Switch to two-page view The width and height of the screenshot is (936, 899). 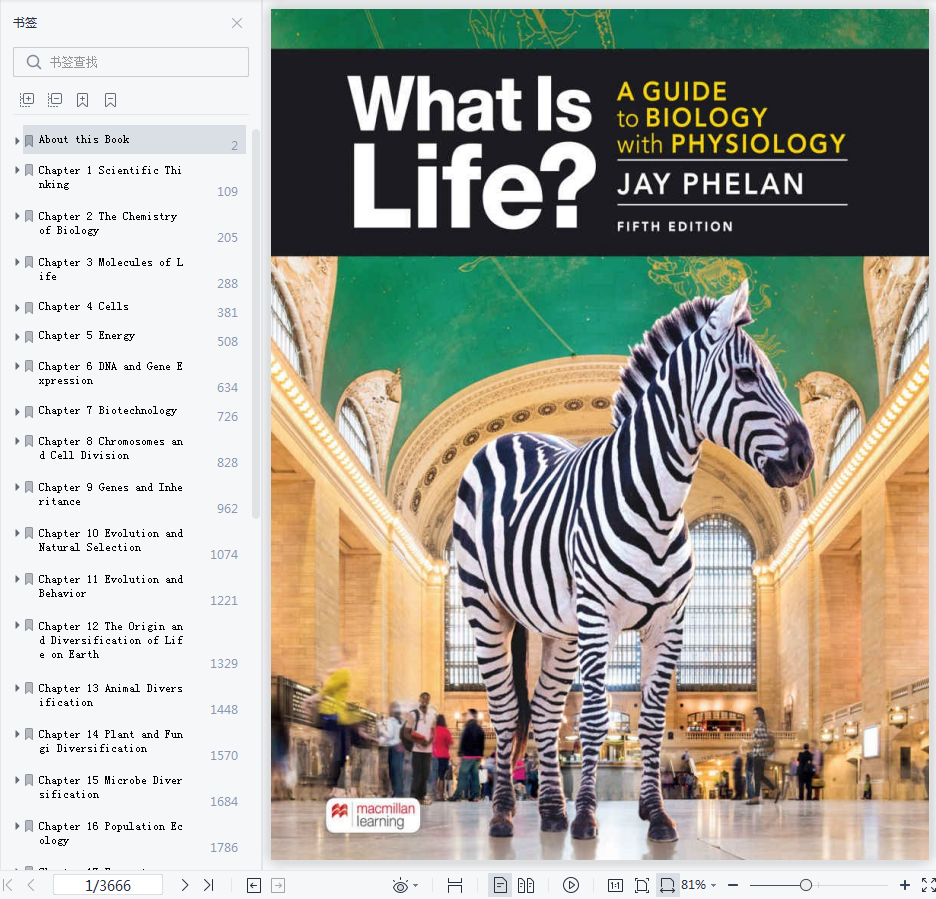[x=526, y=885]
